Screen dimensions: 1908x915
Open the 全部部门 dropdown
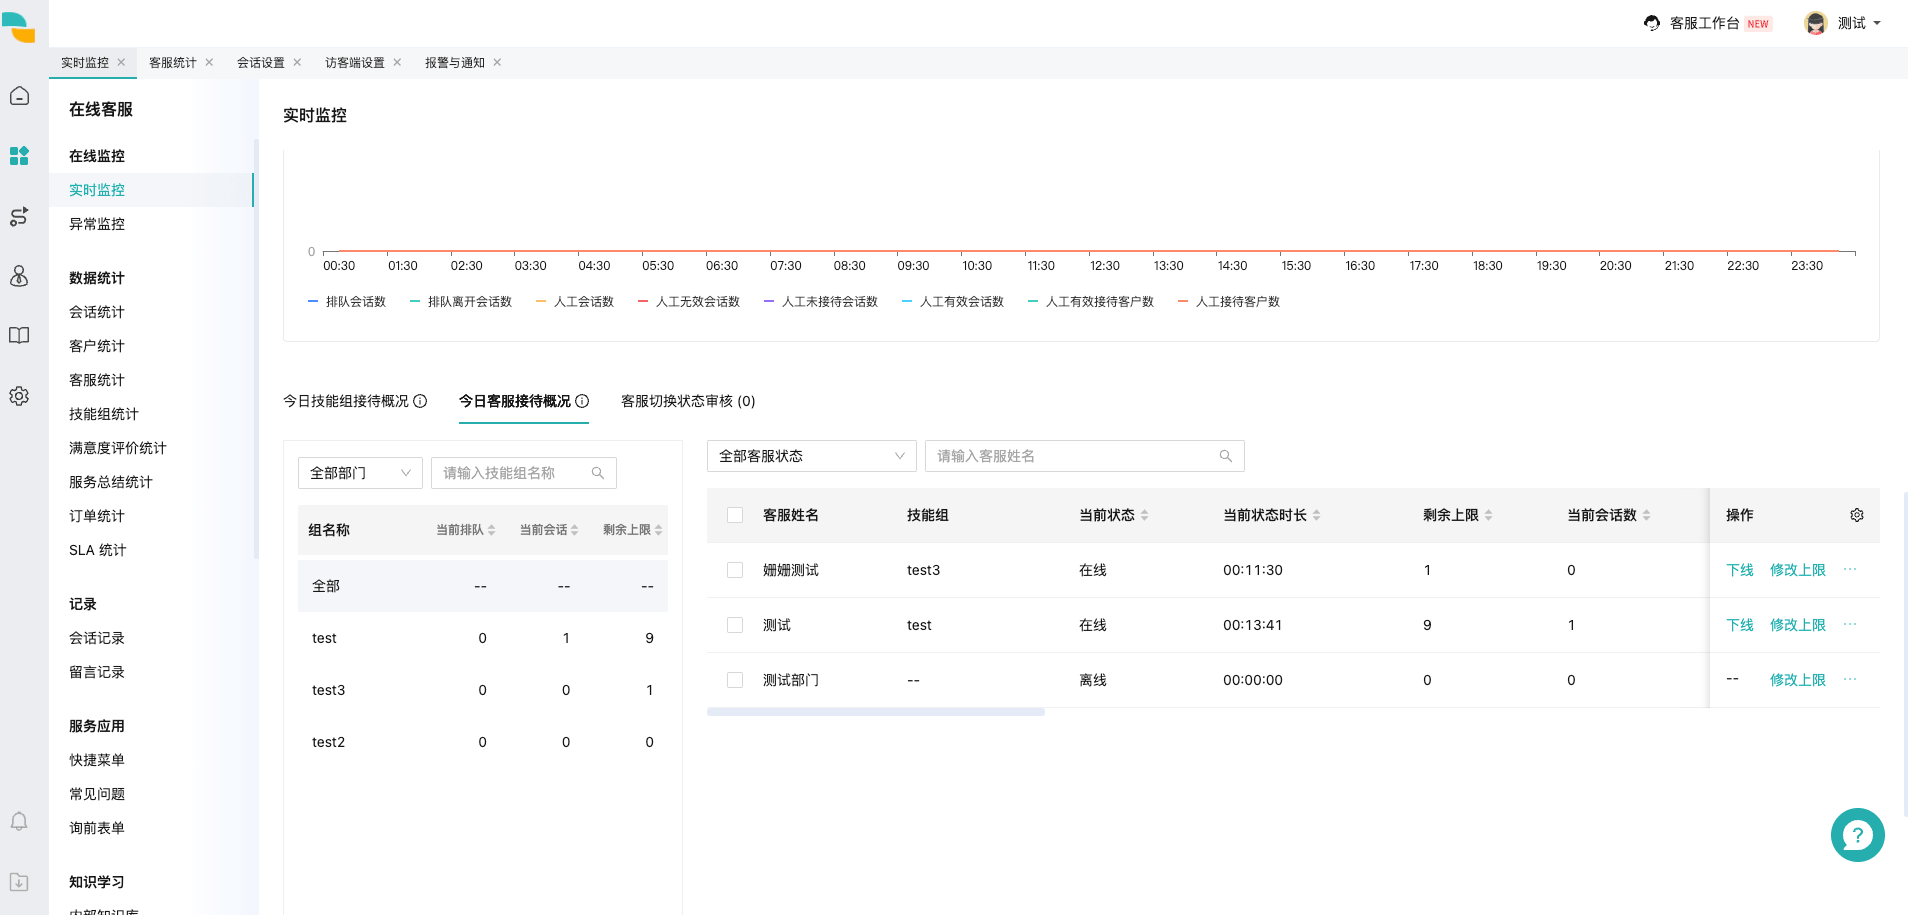[360, 473]
